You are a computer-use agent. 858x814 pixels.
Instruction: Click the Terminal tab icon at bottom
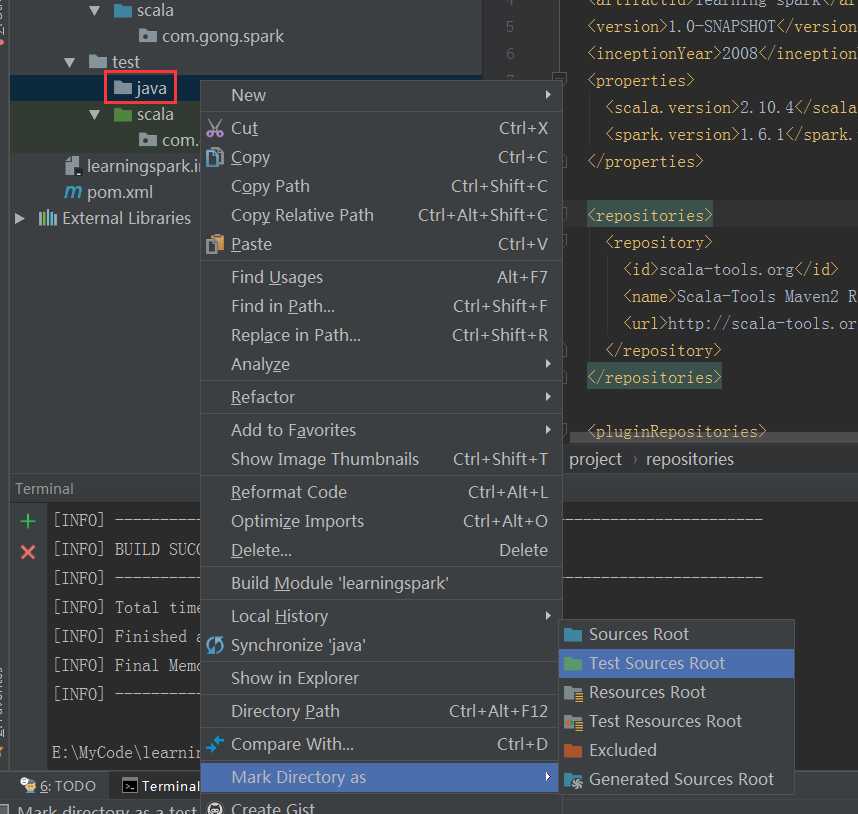point(130,786)
